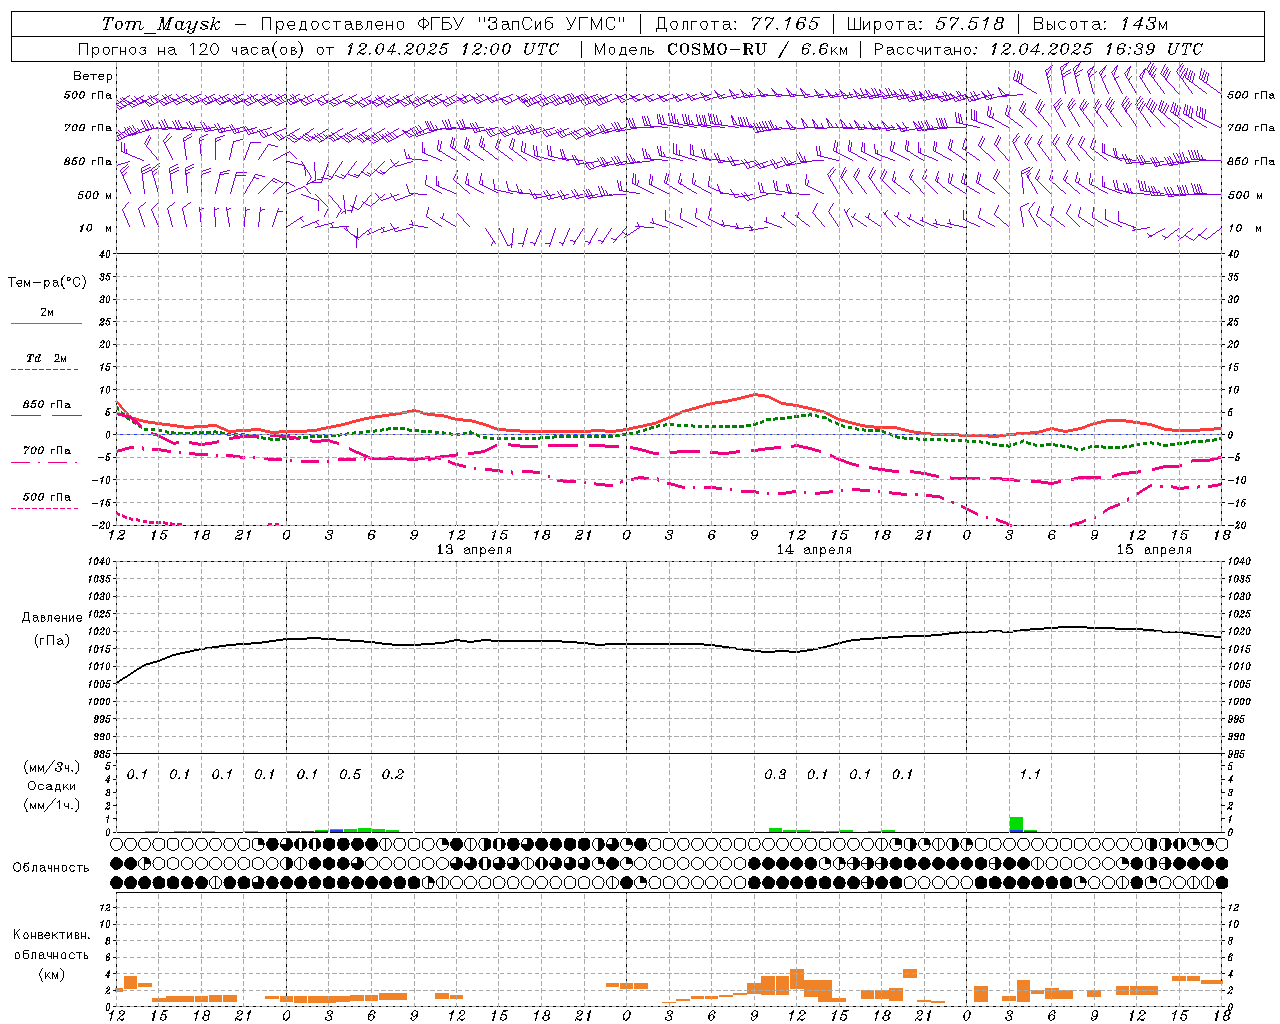Screen dimensions: 1280x1024
Task: Click the forecast start time 12:00 UTC
Action: pos(510,49)
